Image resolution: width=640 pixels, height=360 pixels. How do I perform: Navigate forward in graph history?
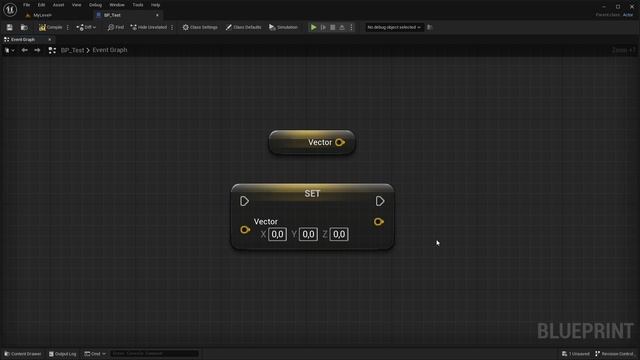pyautogui.click(x=37, y=50)
